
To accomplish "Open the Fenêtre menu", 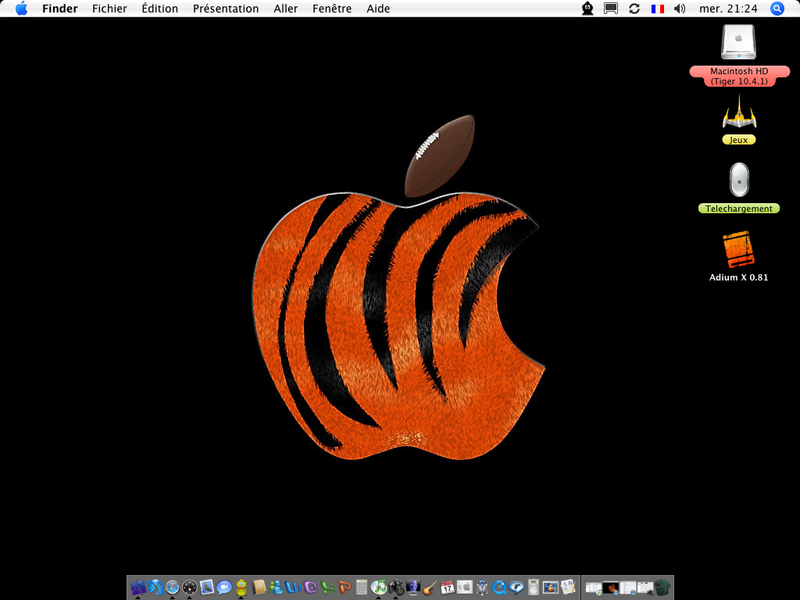I will 332,9.
